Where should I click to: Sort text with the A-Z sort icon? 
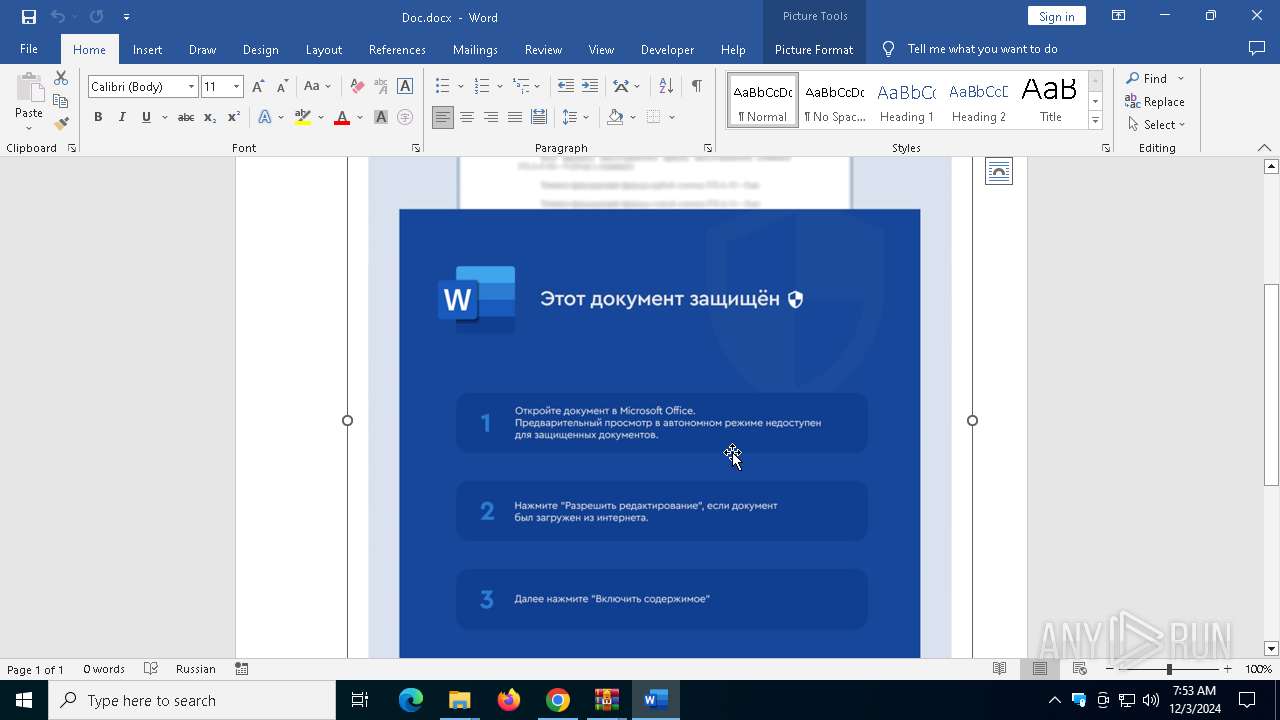pos(666,87)
